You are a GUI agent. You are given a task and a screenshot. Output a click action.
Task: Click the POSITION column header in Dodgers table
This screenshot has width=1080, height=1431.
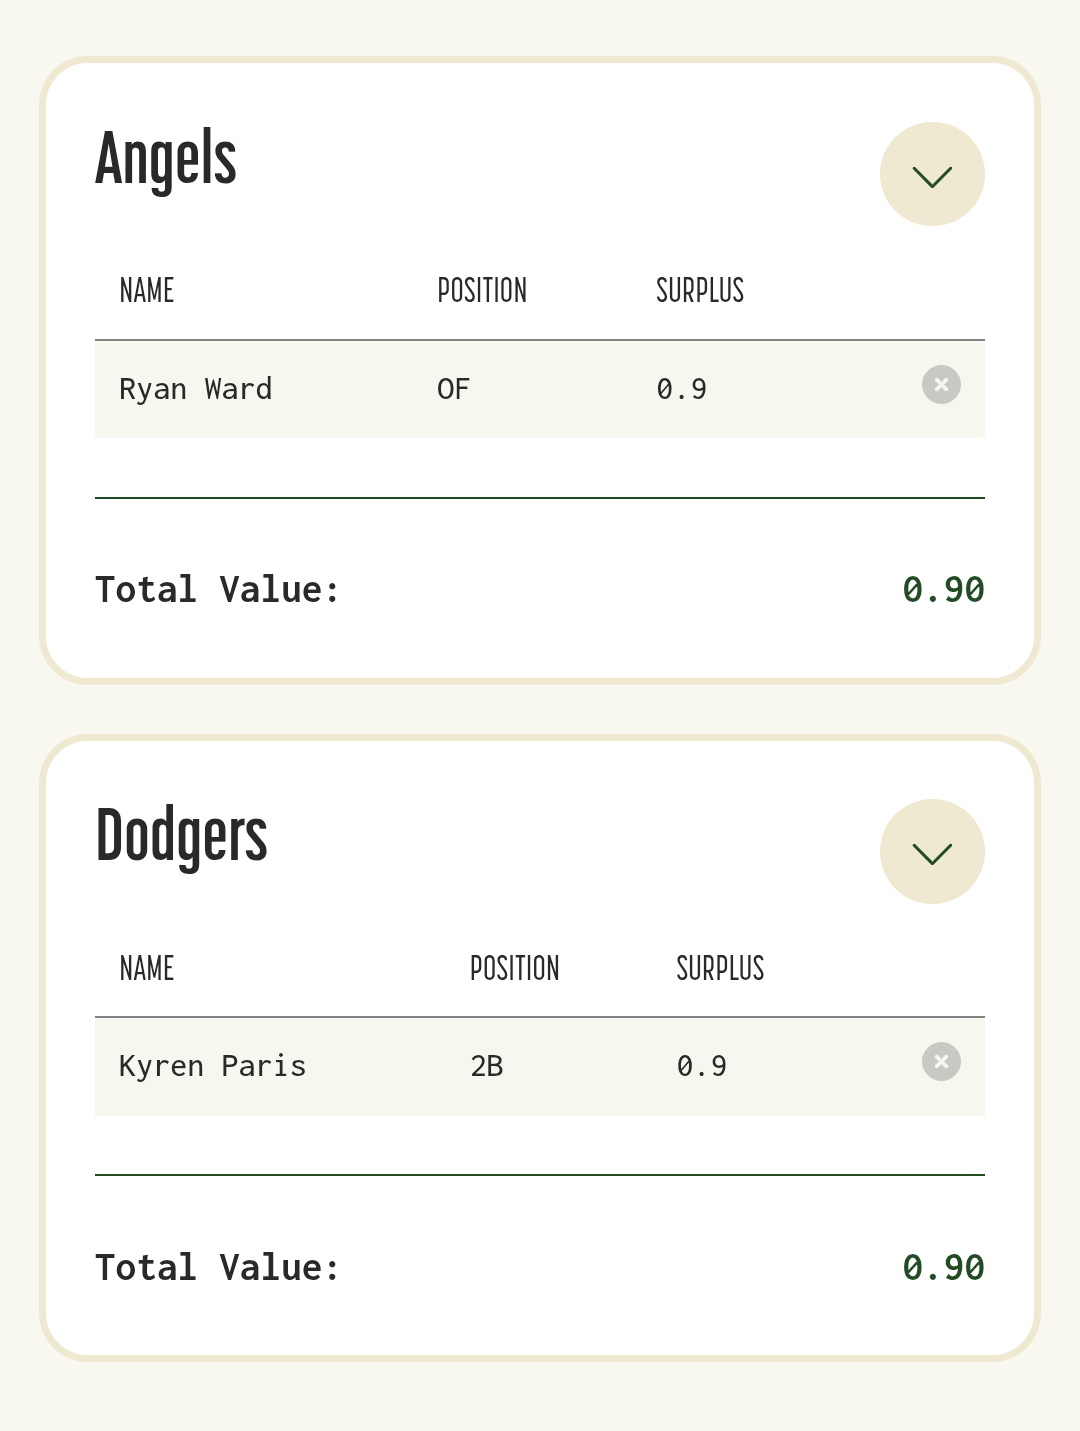point(515,968)
